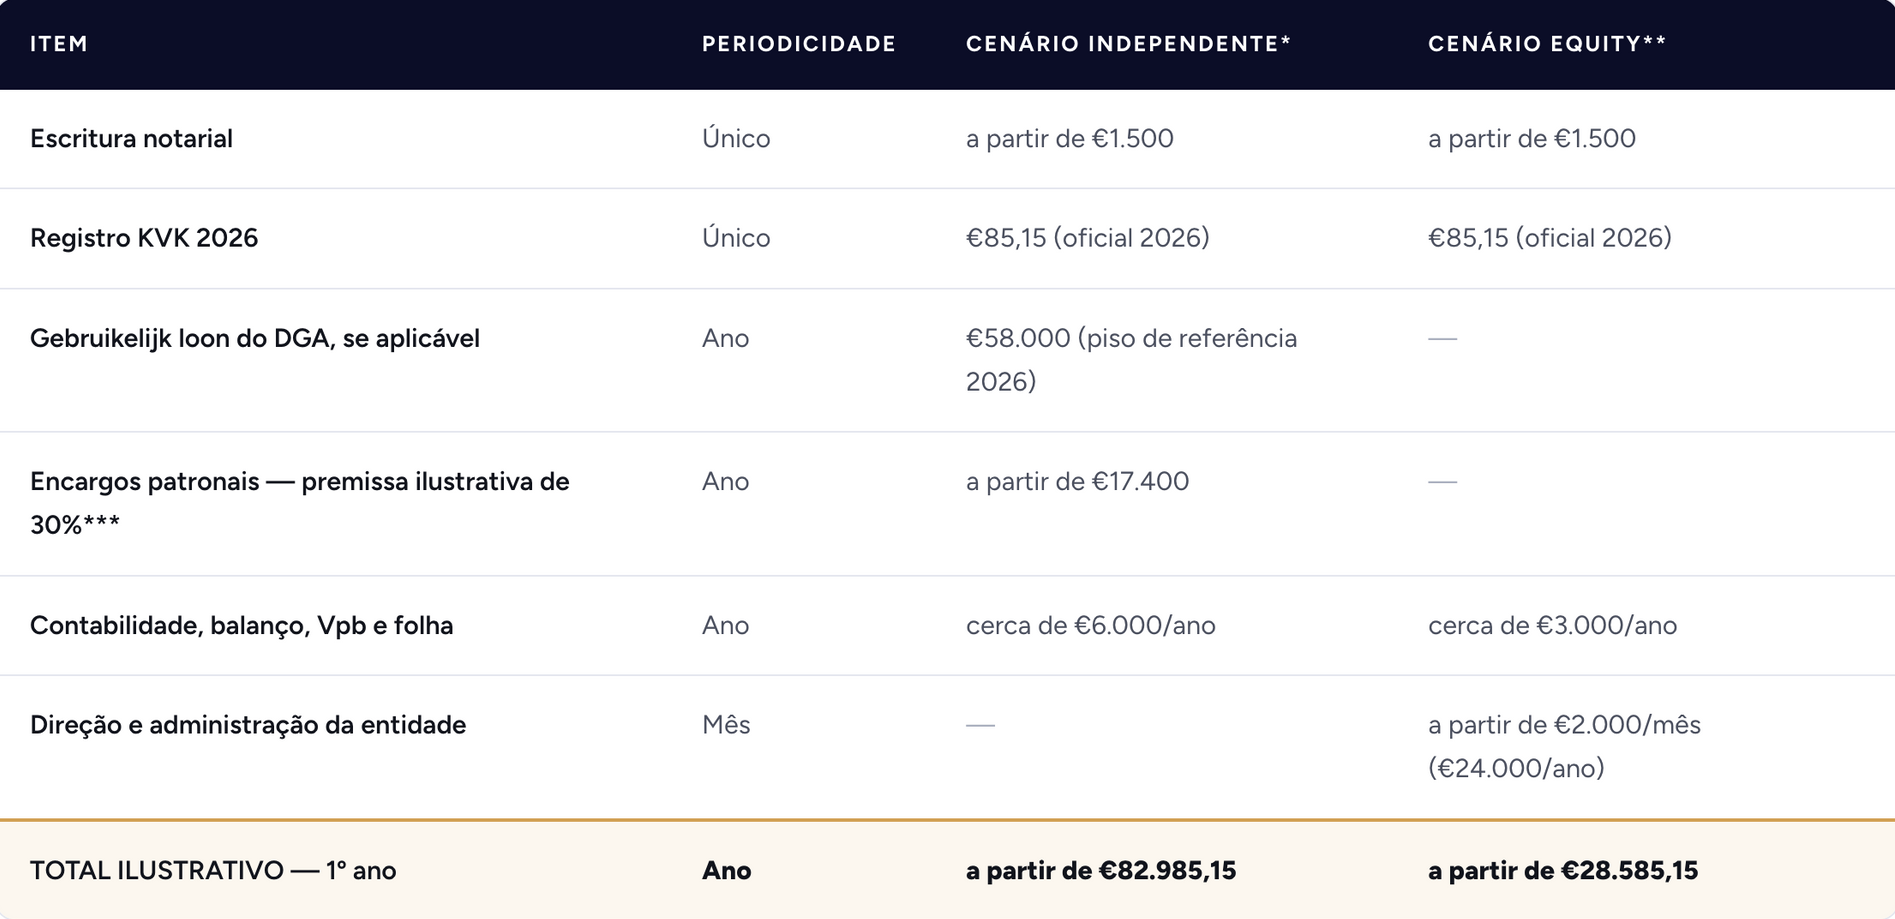
Task: Click the €58.000 piso de referência cell
Action: point(1132,360)
